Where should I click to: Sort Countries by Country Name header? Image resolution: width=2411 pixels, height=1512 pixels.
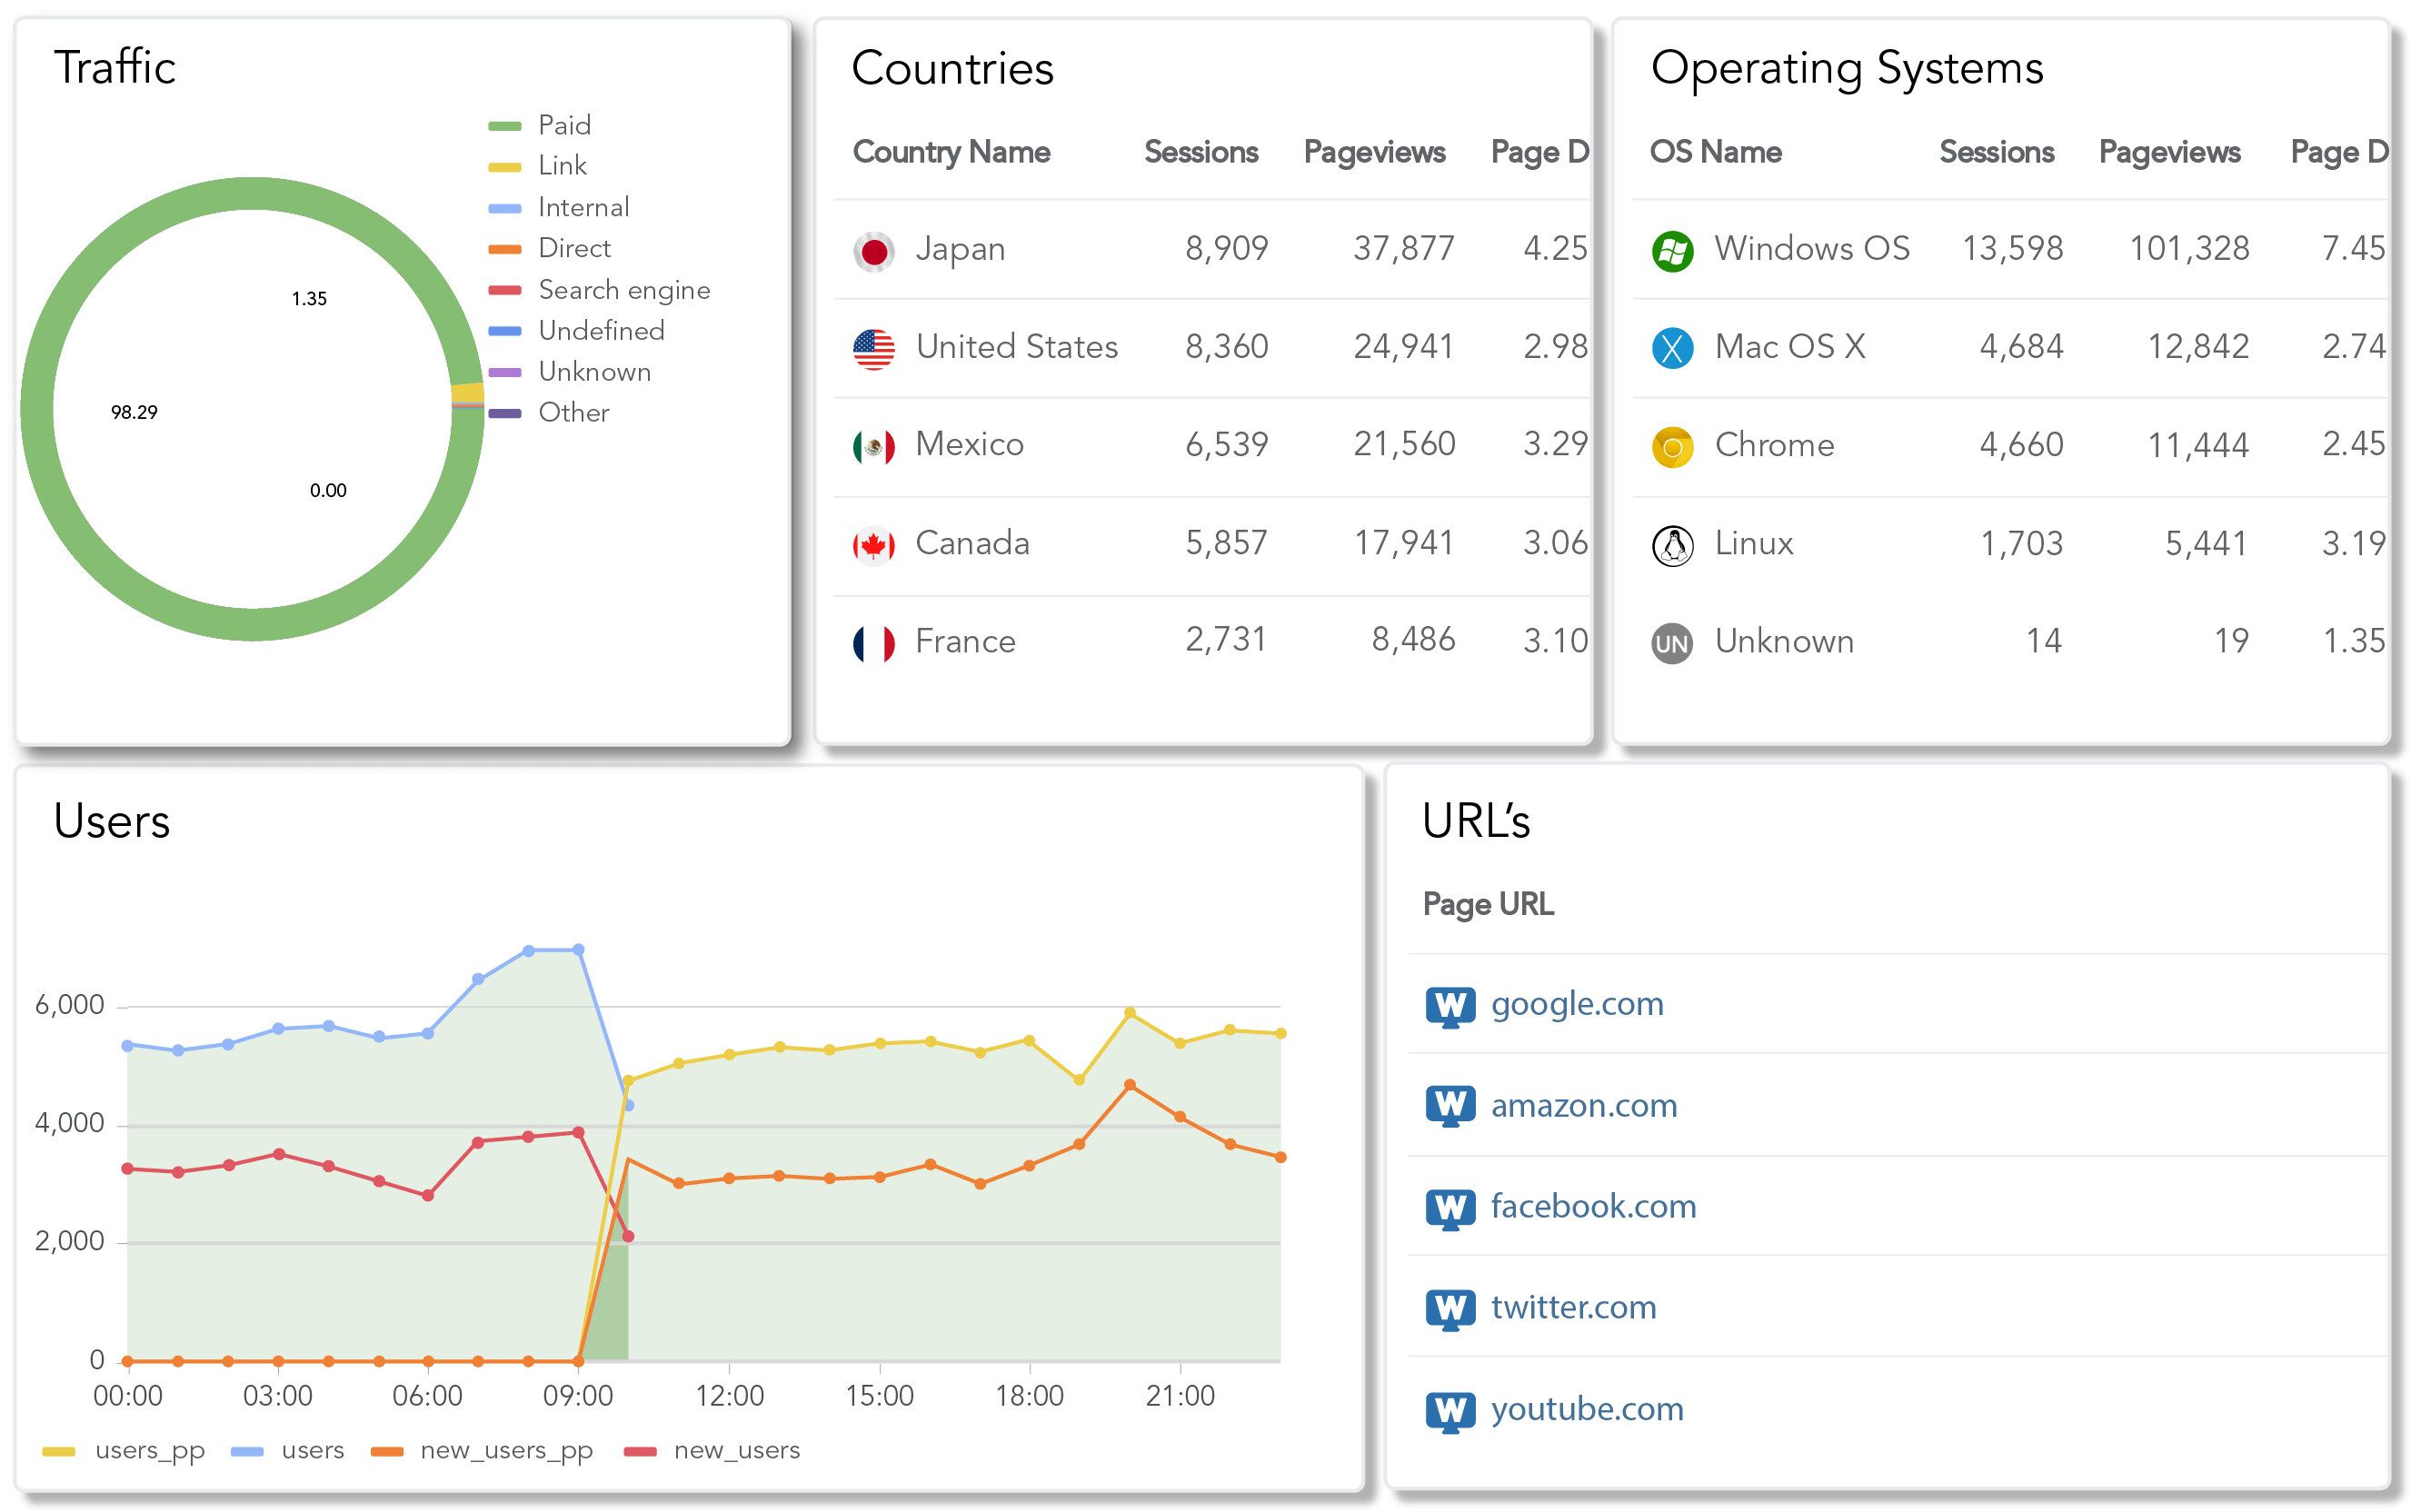[x=951, y=152]
